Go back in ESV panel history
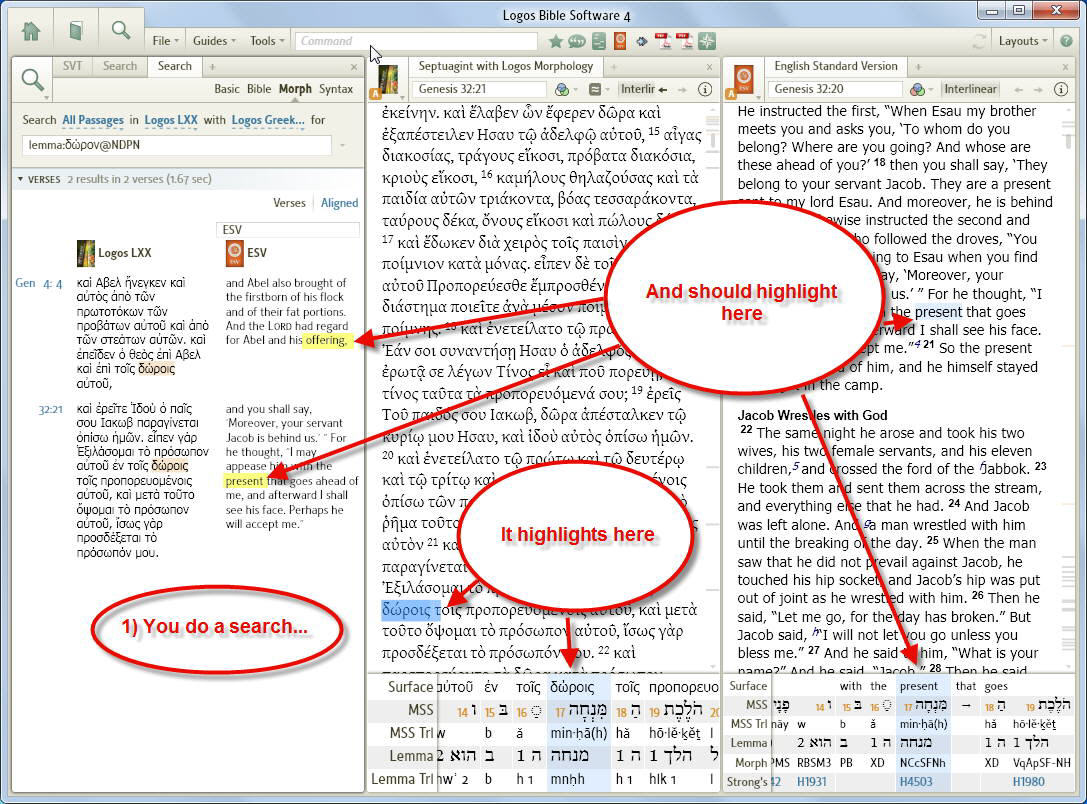Screen dimensions: 1087x804 [x=1018, y=89]
